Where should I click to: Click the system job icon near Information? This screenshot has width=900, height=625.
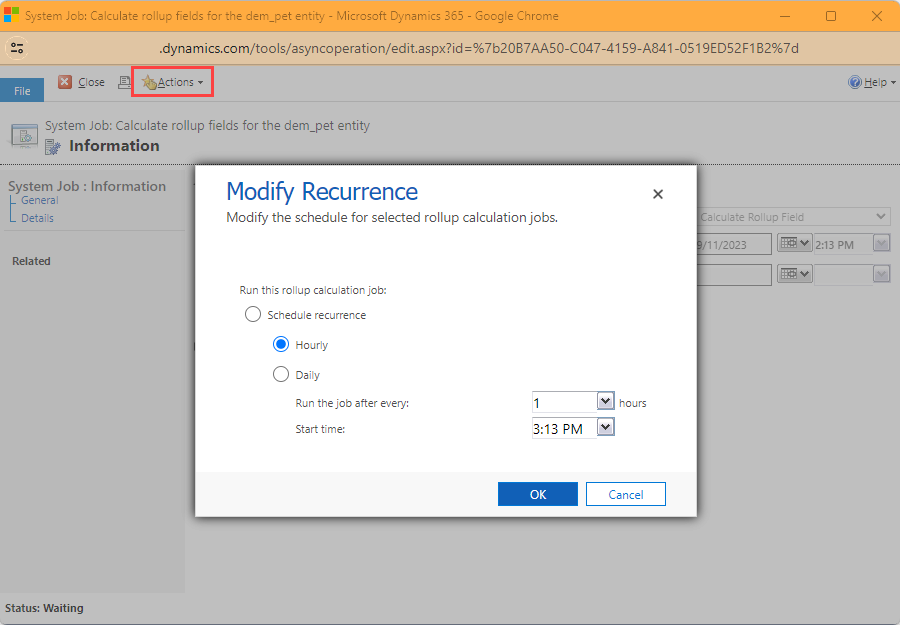point(53,147)
